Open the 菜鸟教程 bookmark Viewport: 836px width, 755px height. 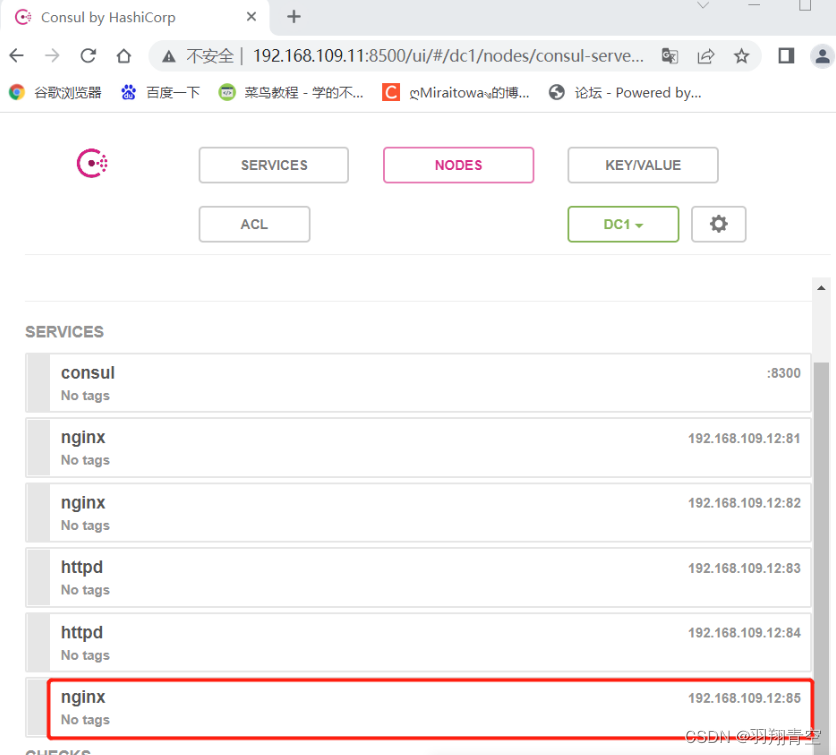pyautogui.click(x=291, y=93)
